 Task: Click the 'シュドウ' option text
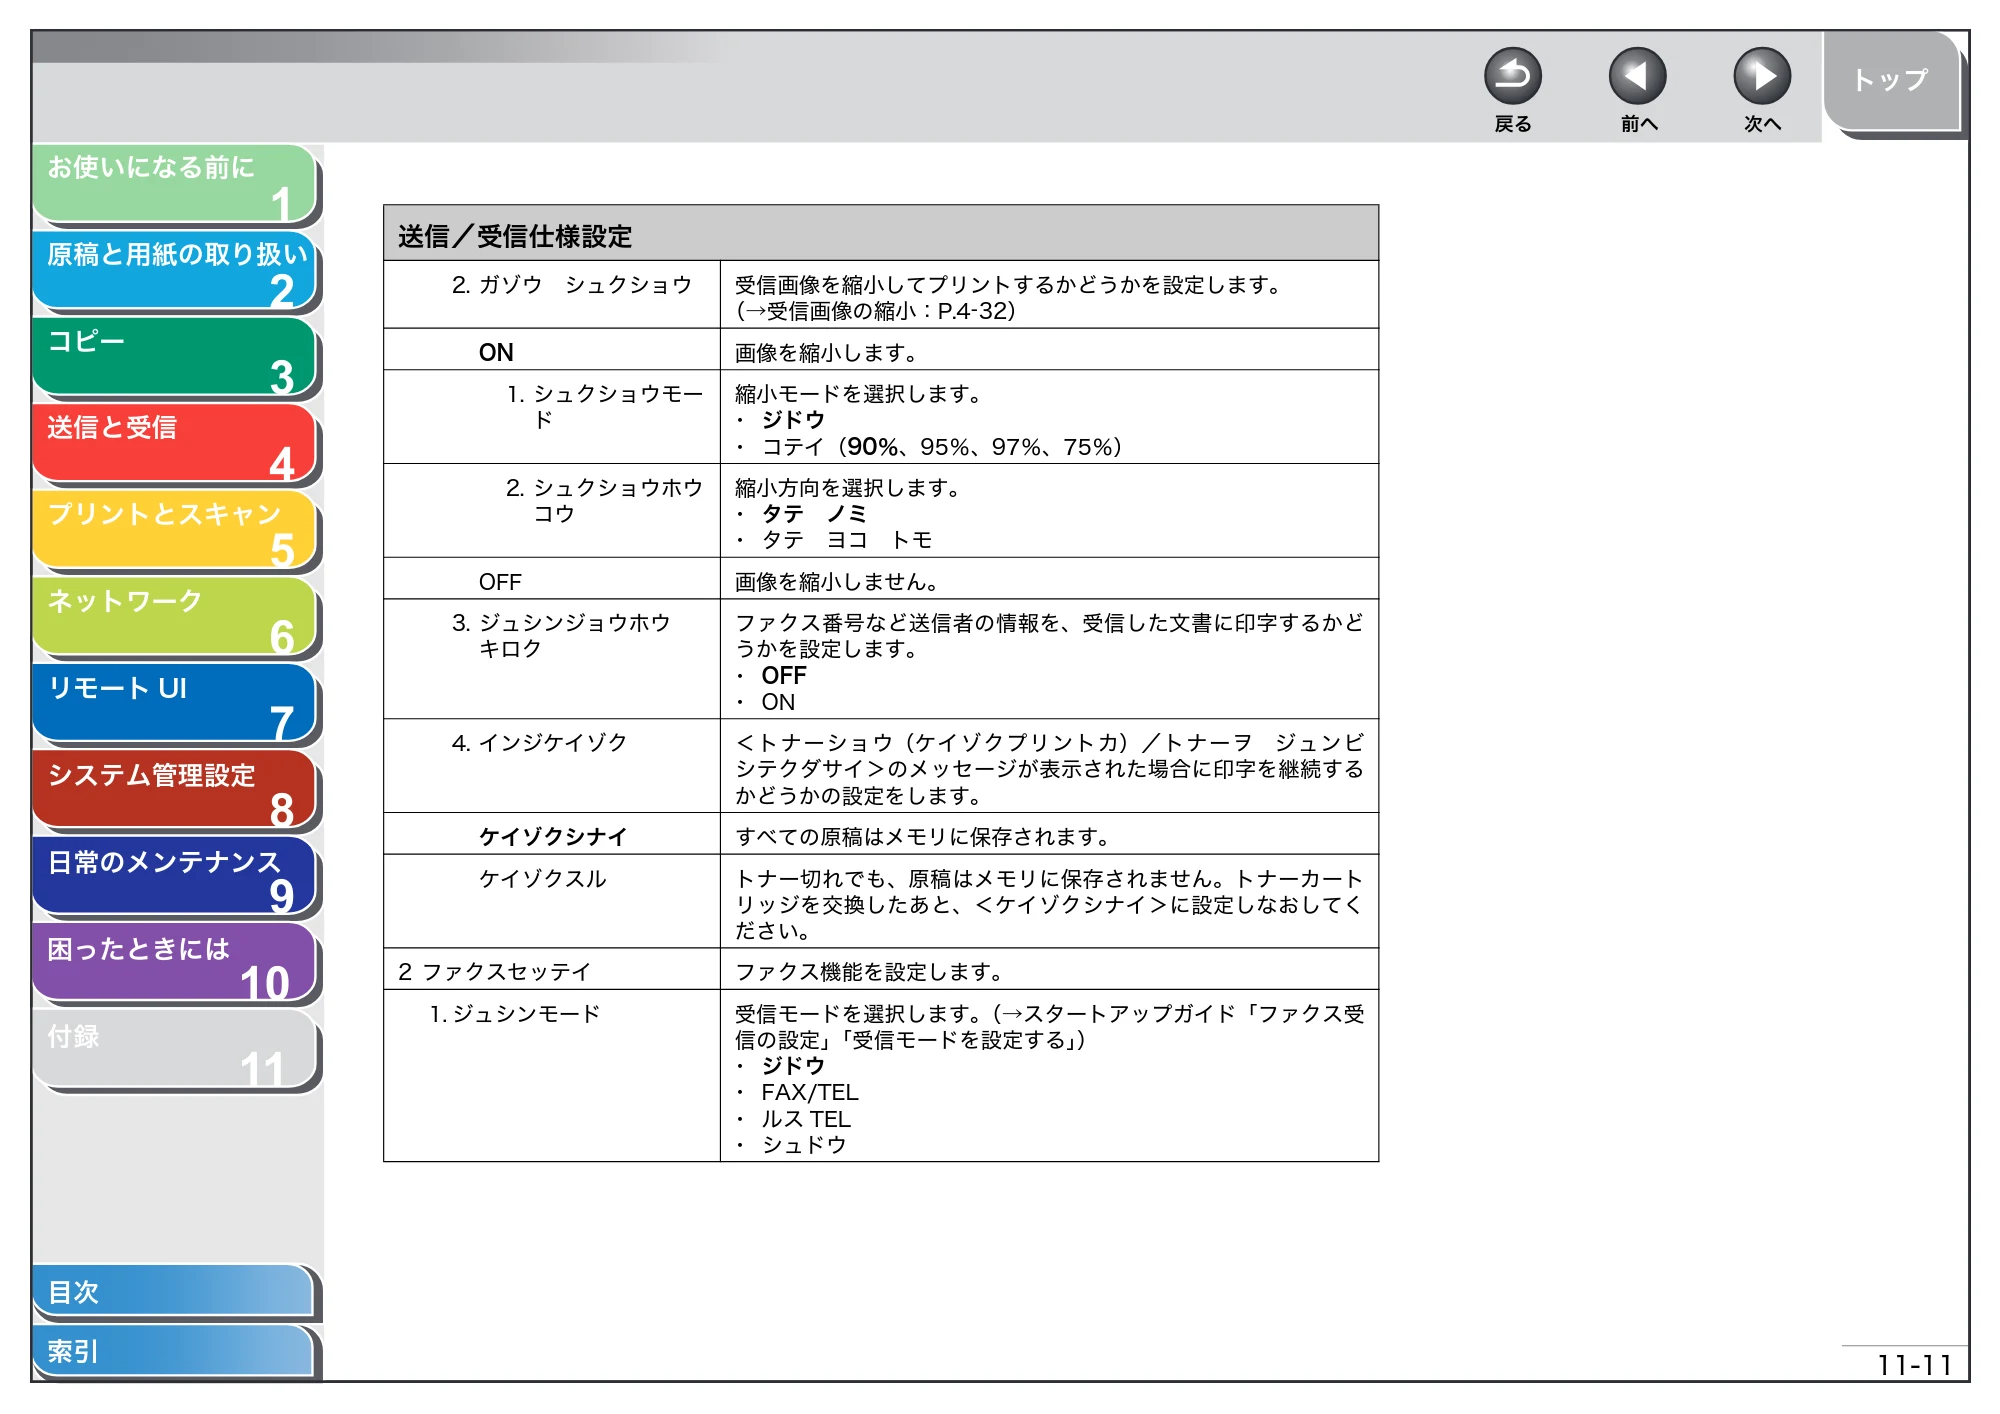804,1145
